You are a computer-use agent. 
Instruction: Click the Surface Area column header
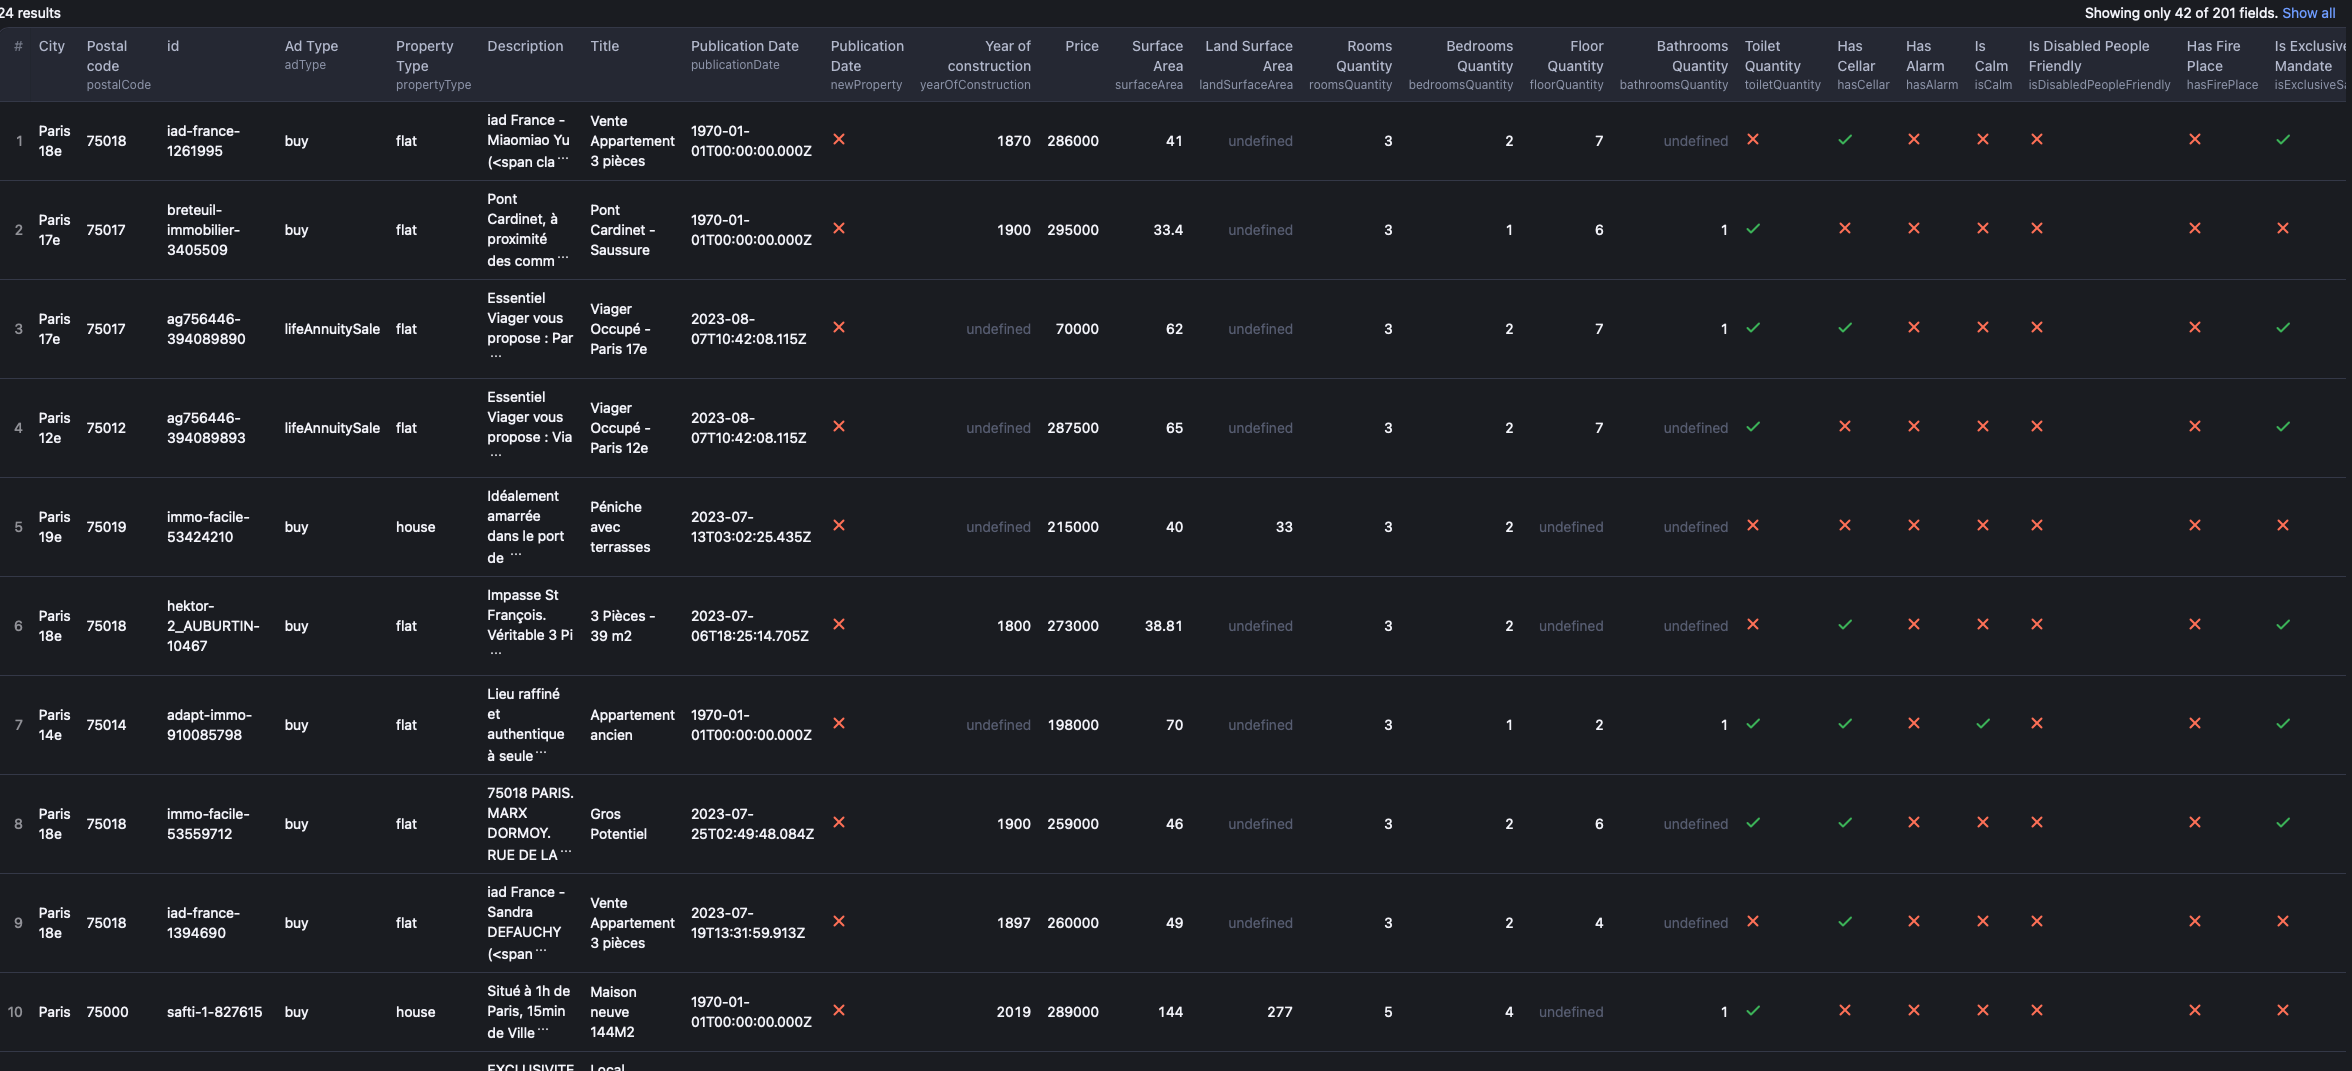[x=1156, y=56]
